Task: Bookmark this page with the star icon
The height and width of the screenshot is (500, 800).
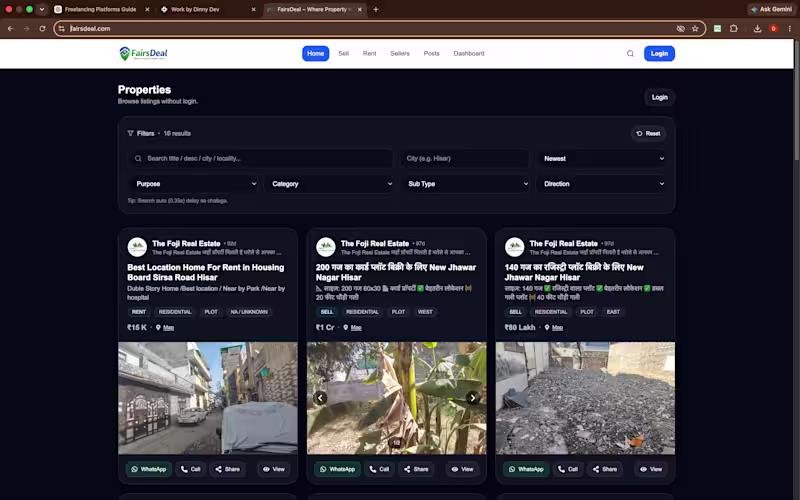Action: (695, 29)
